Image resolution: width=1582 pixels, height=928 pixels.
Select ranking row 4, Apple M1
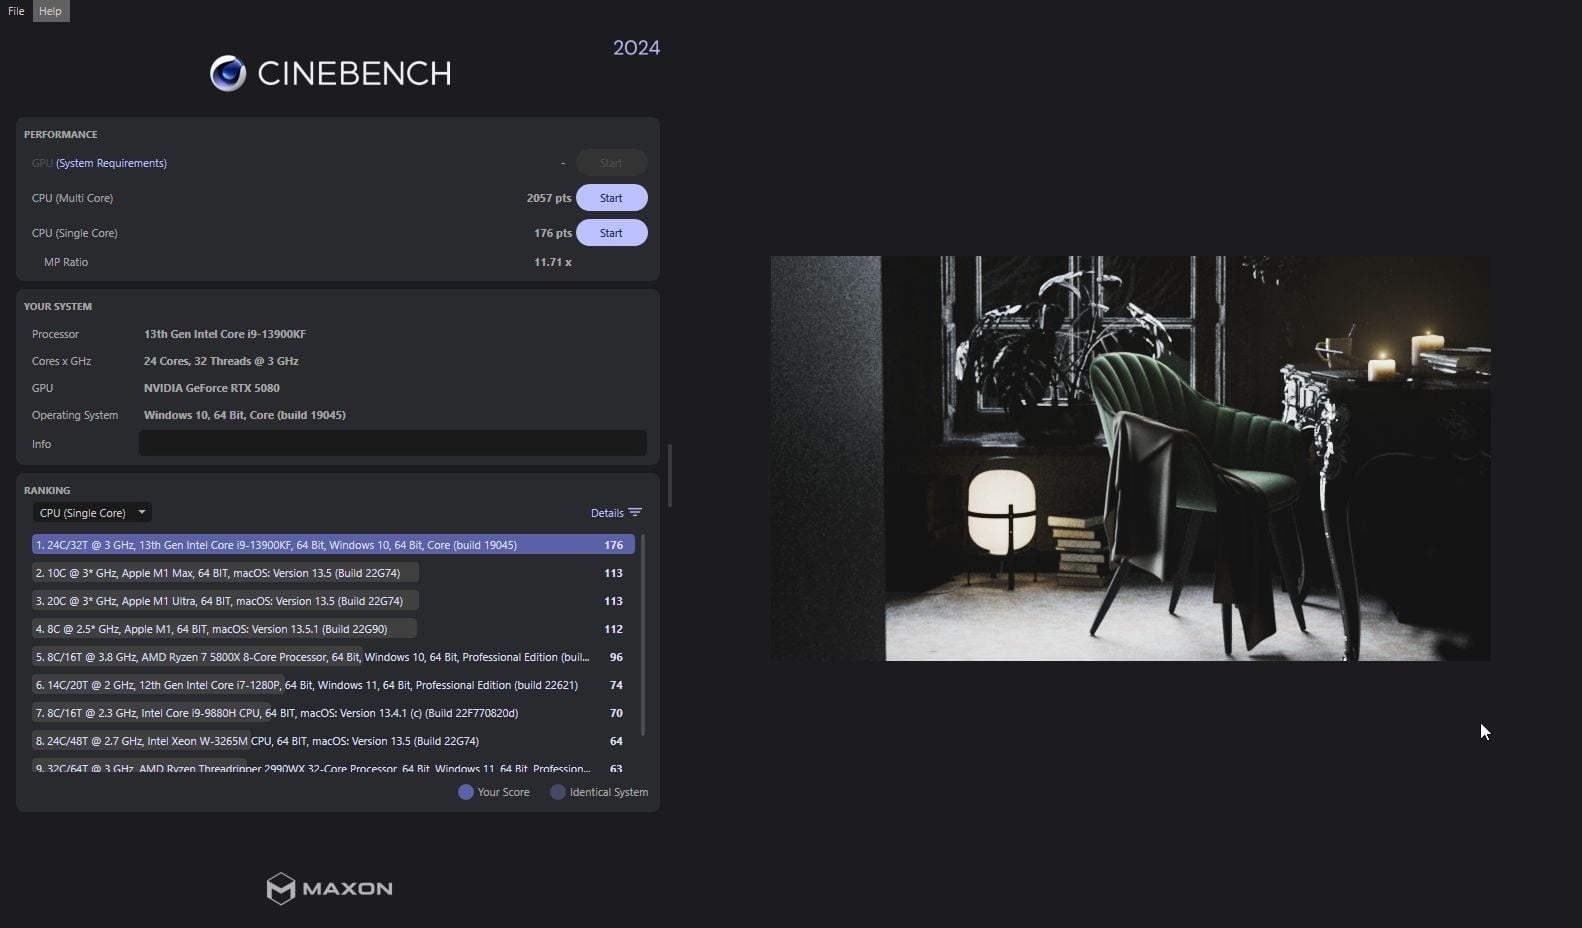click(x=333, y=629)
